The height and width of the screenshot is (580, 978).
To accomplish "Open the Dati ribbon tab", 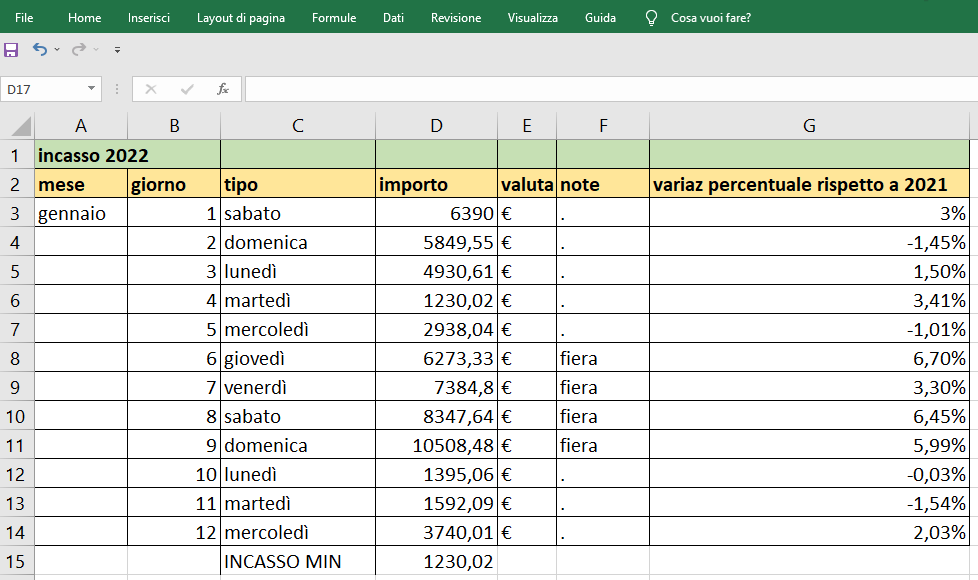I will [393, 17].
